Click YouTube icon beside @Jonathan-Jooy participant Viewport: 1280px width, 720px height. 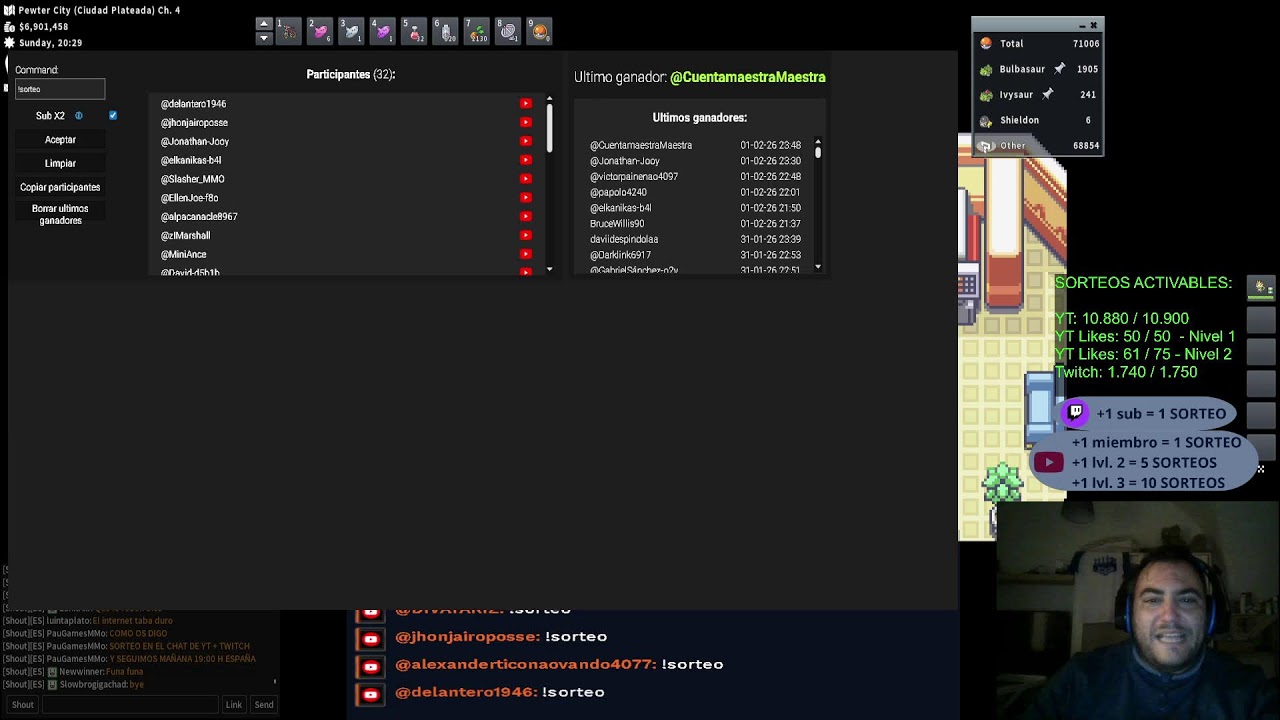(x=526, y=141)
